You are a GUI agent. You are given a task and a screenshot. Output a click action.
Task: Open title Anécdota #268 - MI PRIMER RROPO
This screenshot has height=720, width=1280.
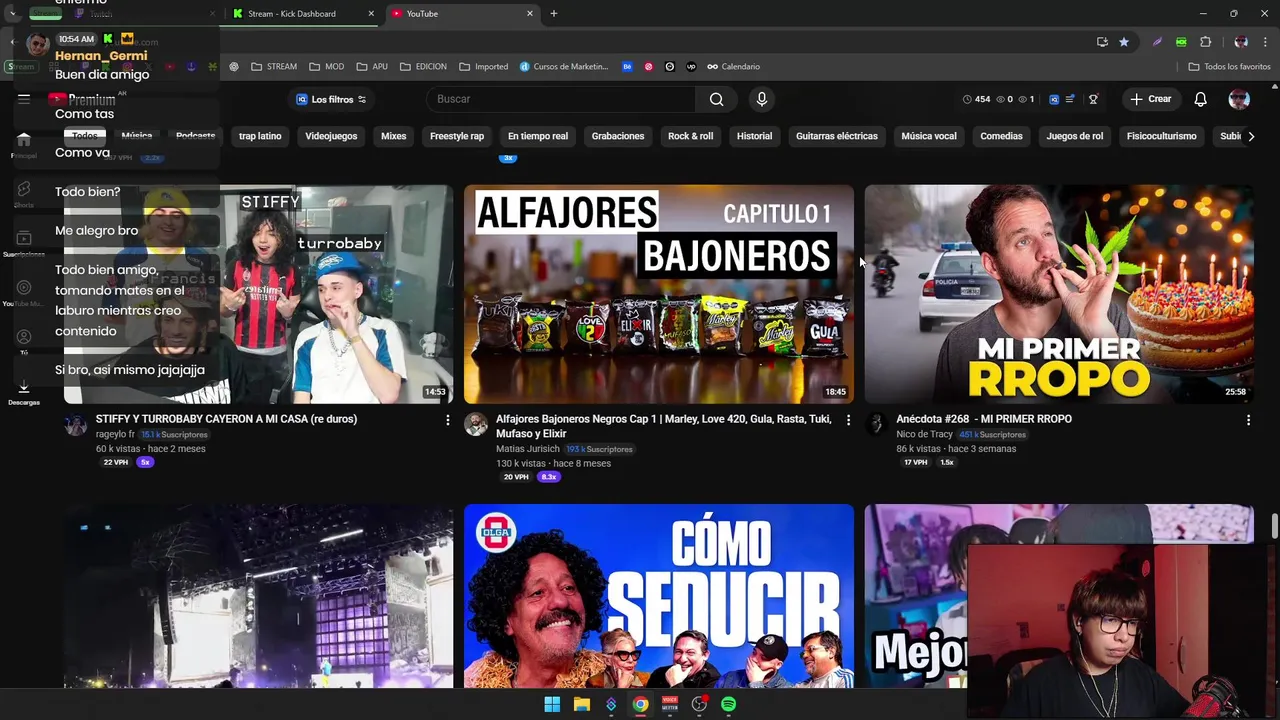click(984, 419)
